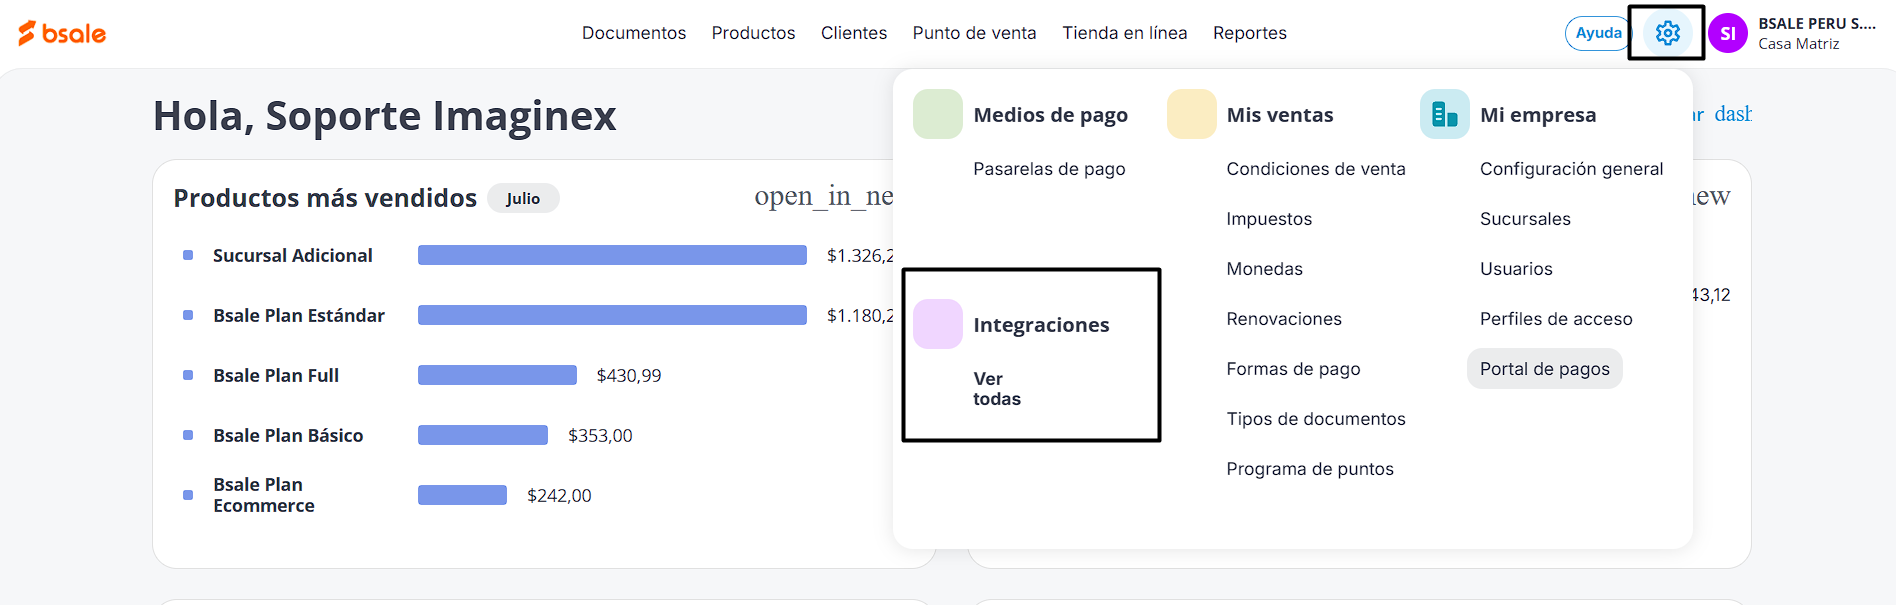Click the Bsale Plan Estándar sales bar

612,315
